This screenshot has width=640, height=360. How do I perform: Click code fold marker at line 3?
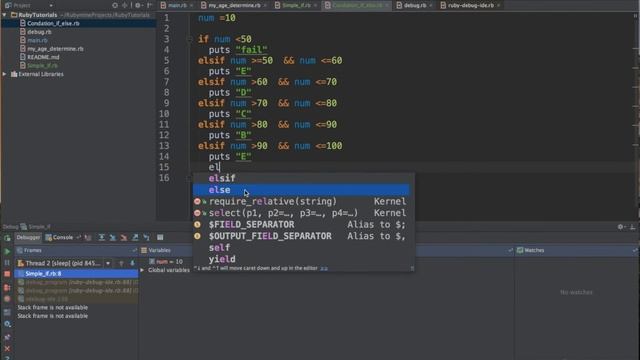tap(189, 39)
